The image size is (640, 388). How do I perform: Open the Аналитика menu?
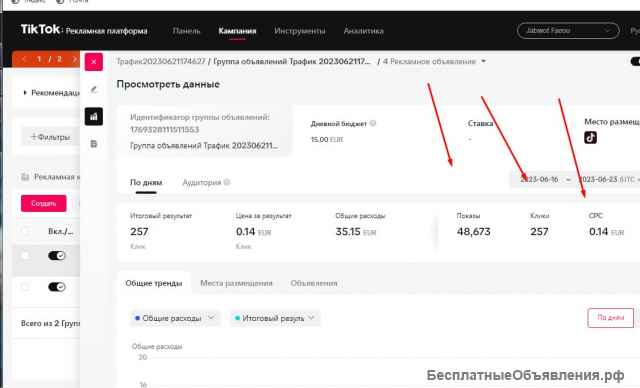pos(363,31)
